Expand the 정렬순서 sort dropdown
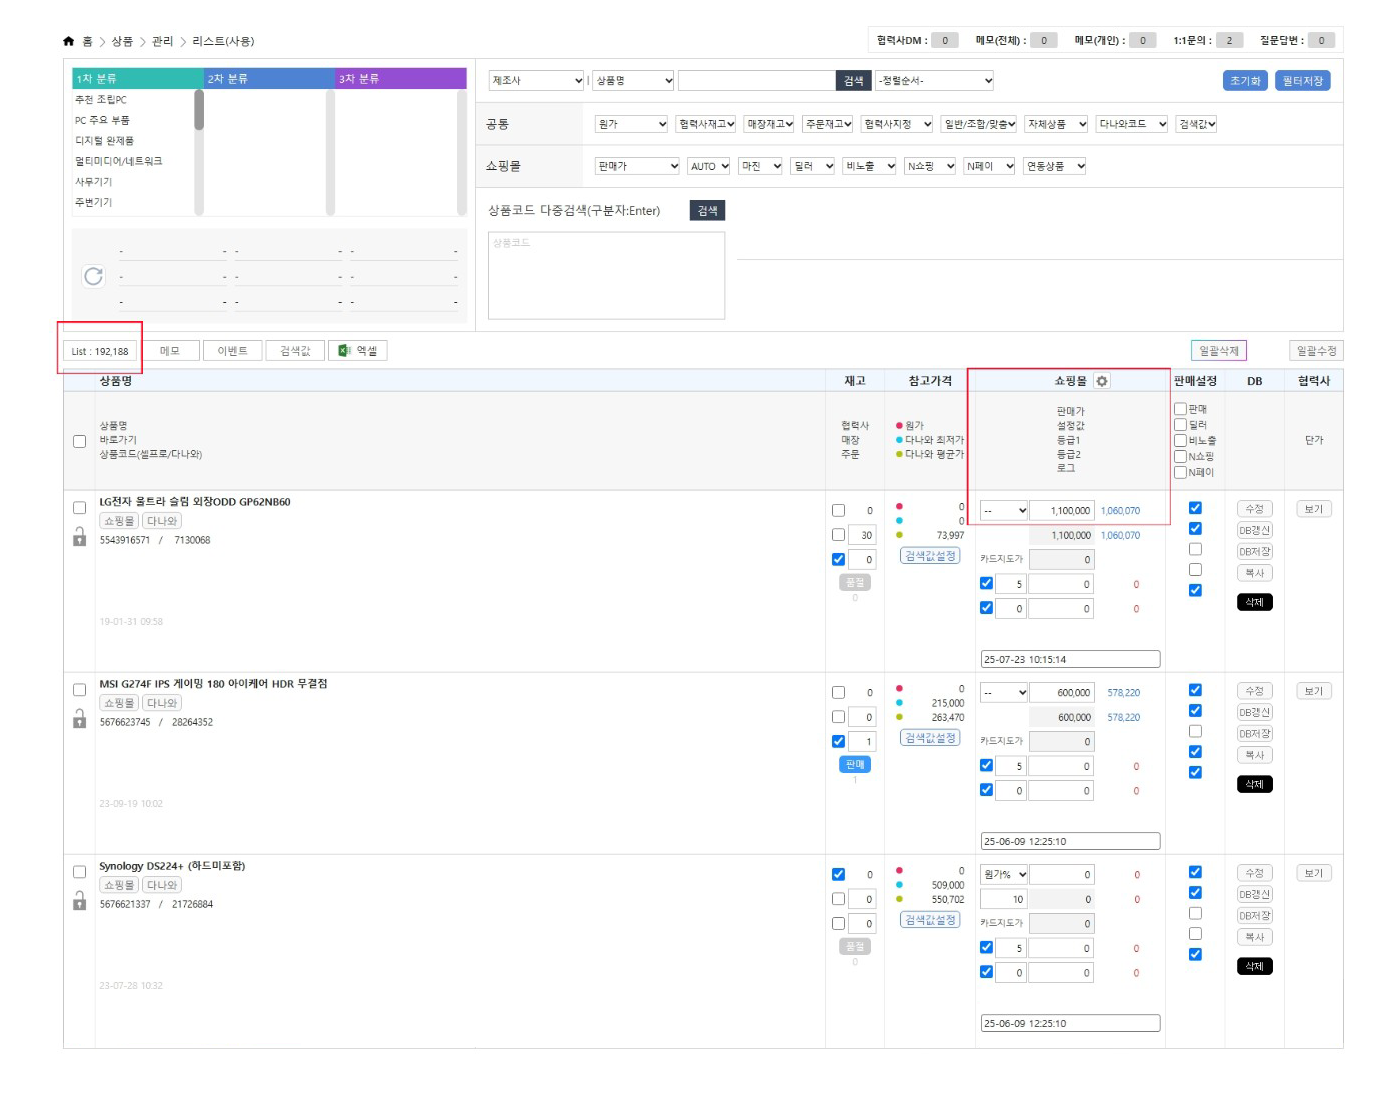 pos(934,80)
